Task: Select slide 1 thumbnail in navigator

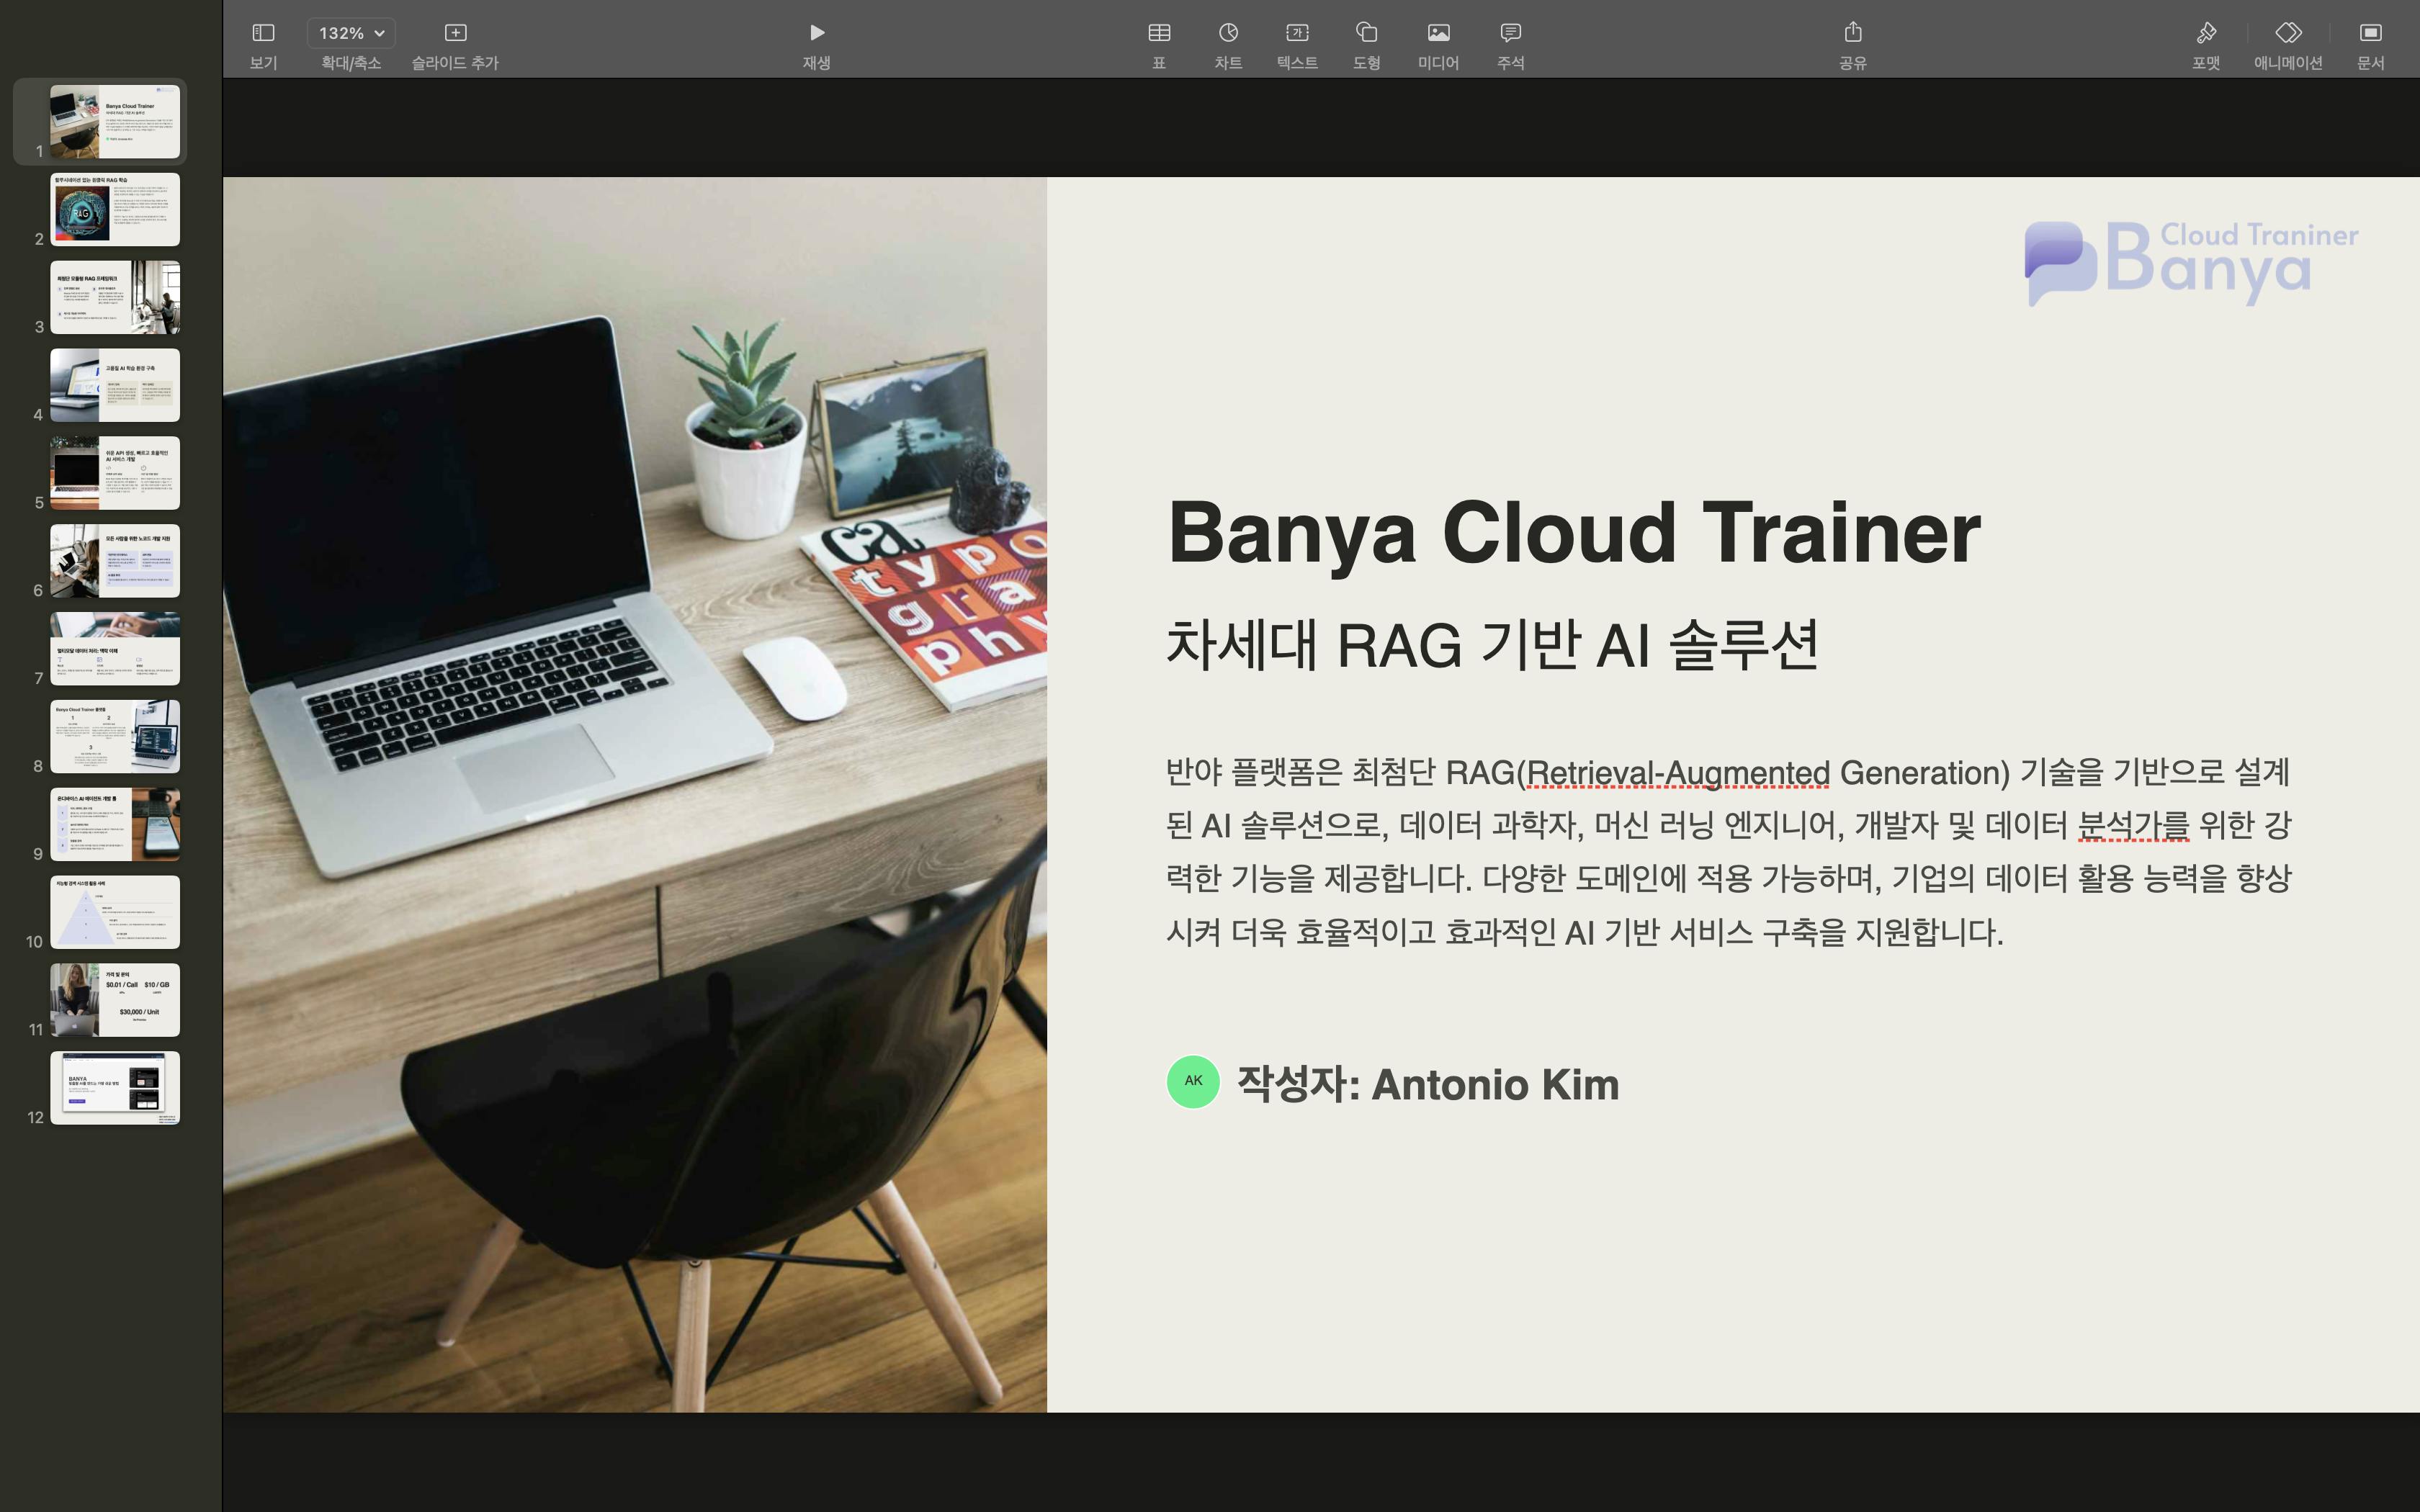Action: click(115, 122)
